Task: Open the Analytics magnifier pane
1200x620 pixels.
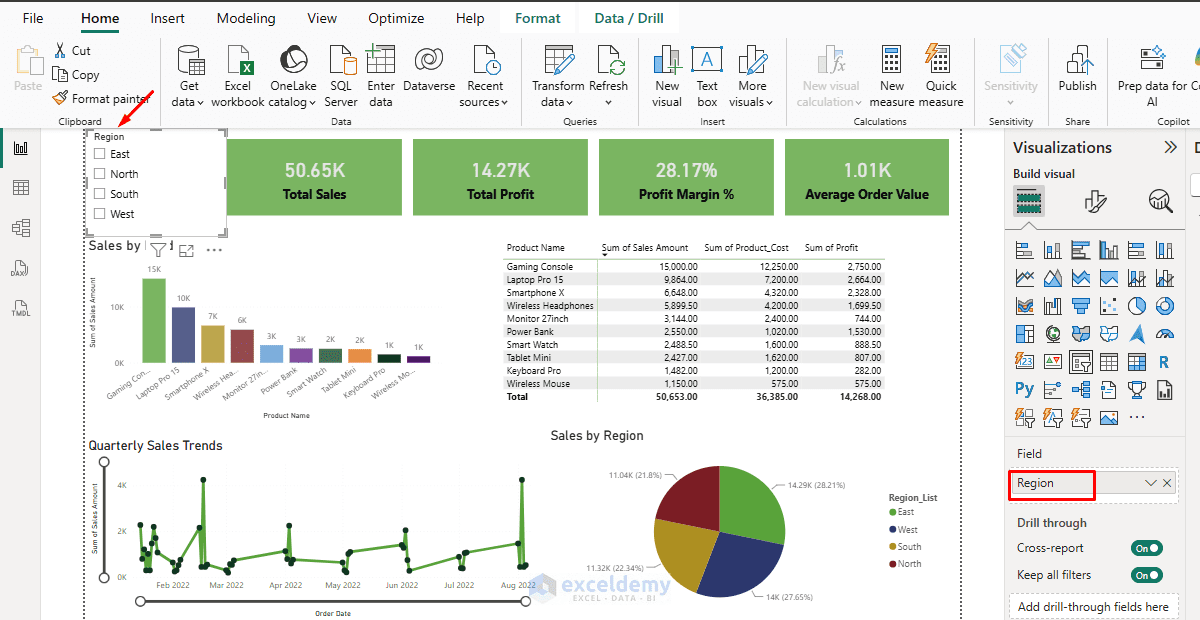Action: (1160, 201)
